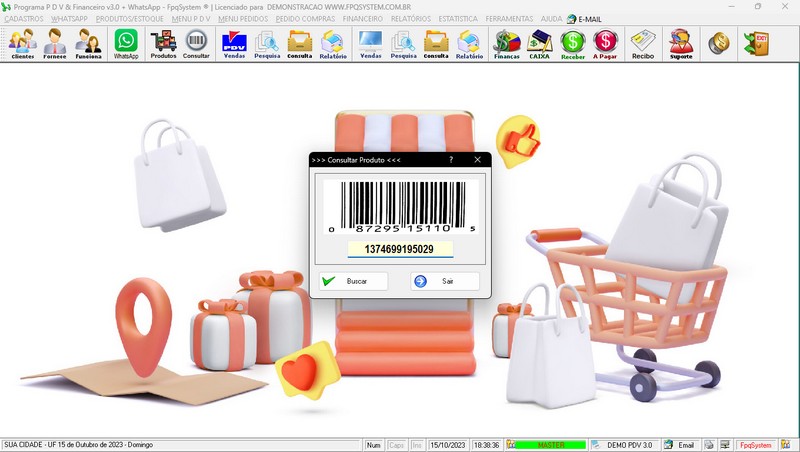
Task: Open the CADASTROS menu
Action: pyautogui.click(x=24, y=19)
